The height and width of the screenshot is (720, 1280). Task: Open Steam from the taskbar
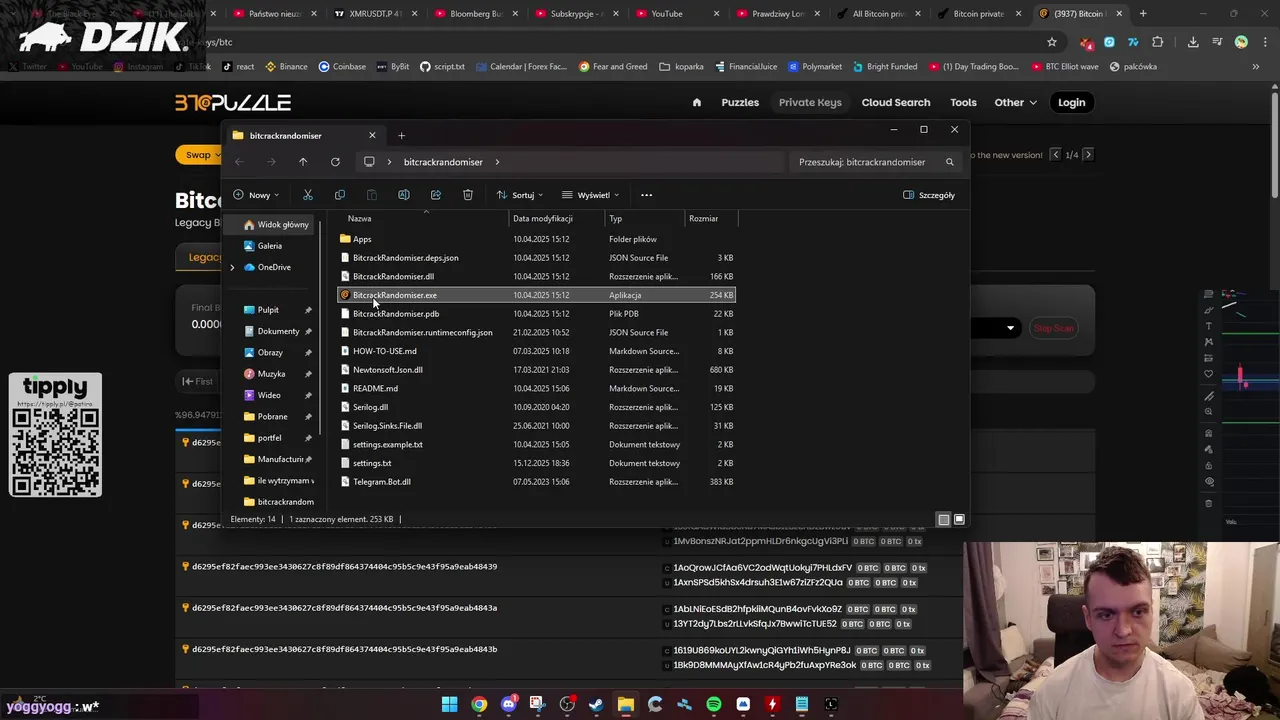pos(596,704)
